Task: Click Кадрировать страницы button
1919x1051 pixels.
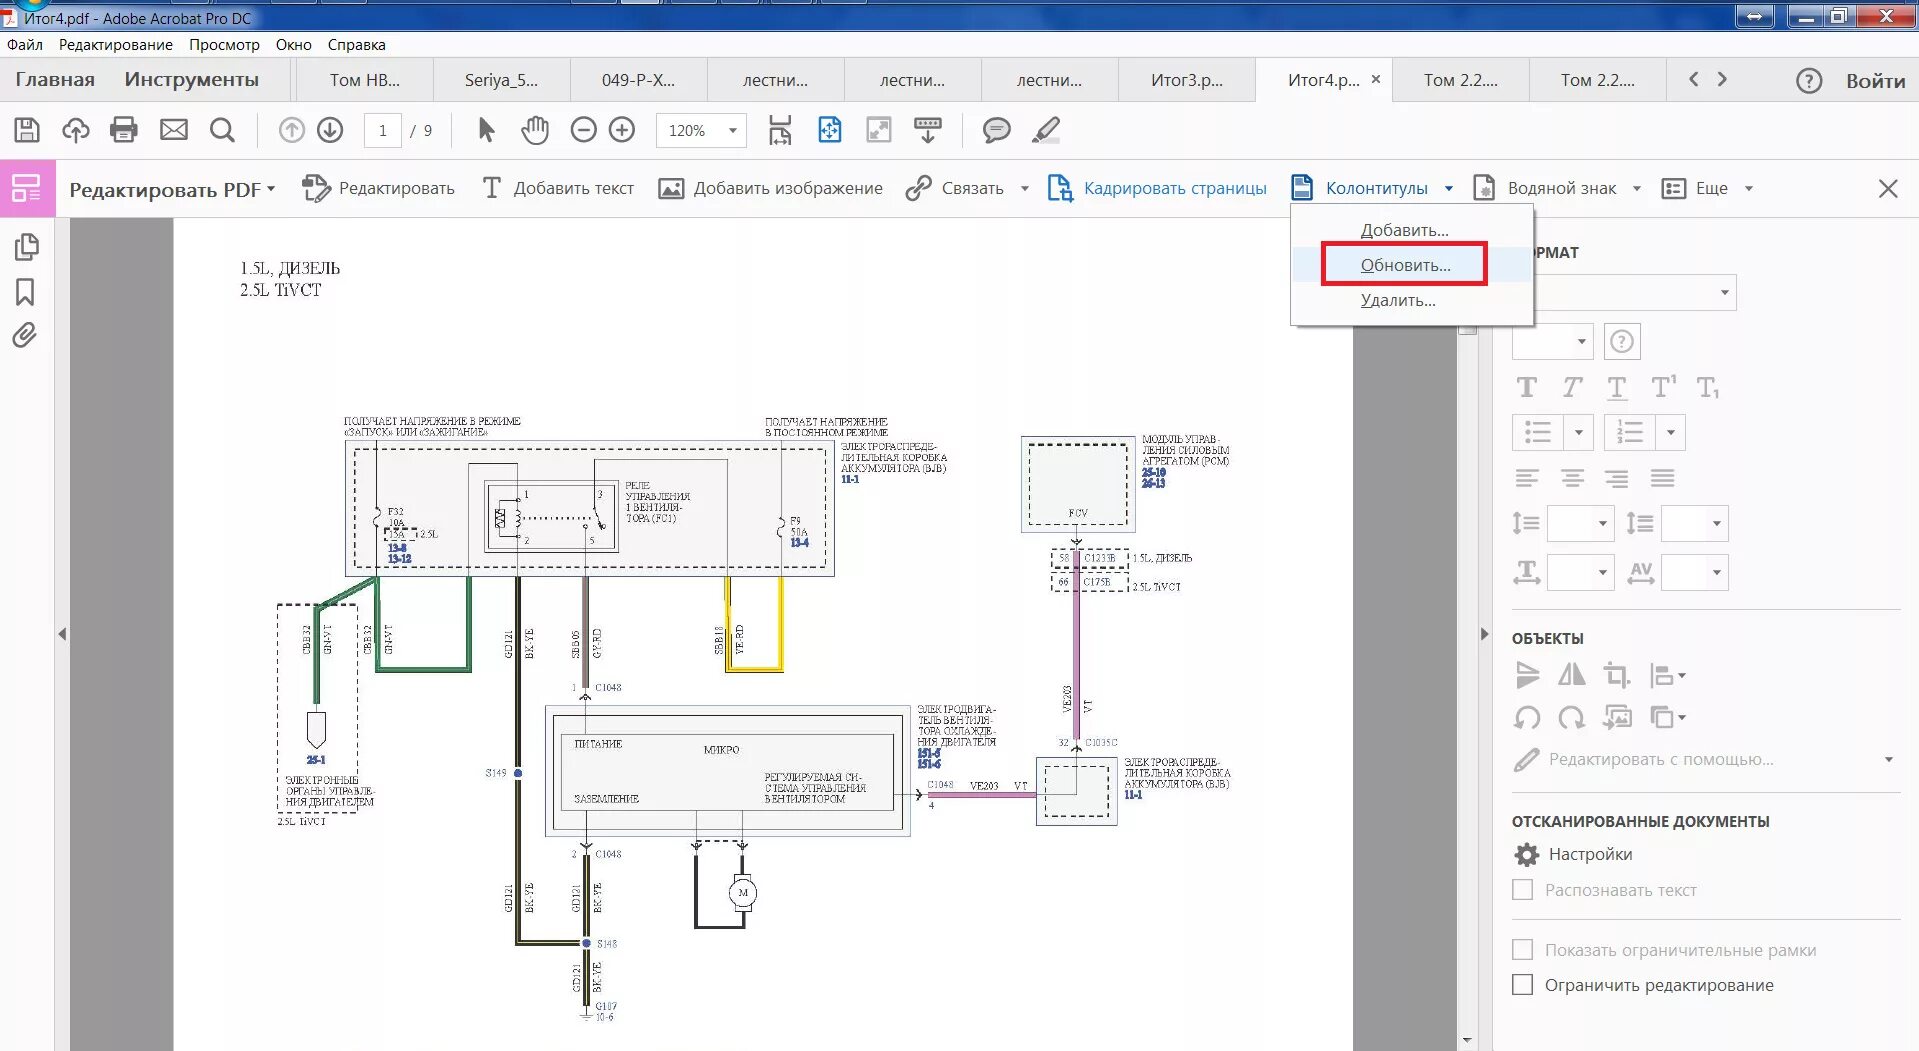Action: 1157,188
